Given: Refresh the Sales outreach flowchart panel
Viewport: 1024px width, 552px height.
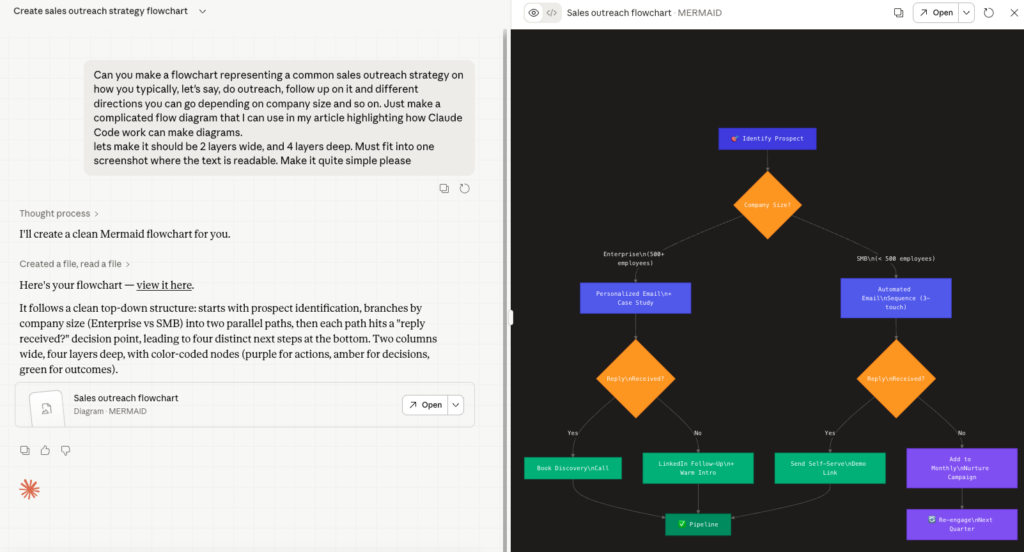Looking at the screenshot, I should (989, 13).
